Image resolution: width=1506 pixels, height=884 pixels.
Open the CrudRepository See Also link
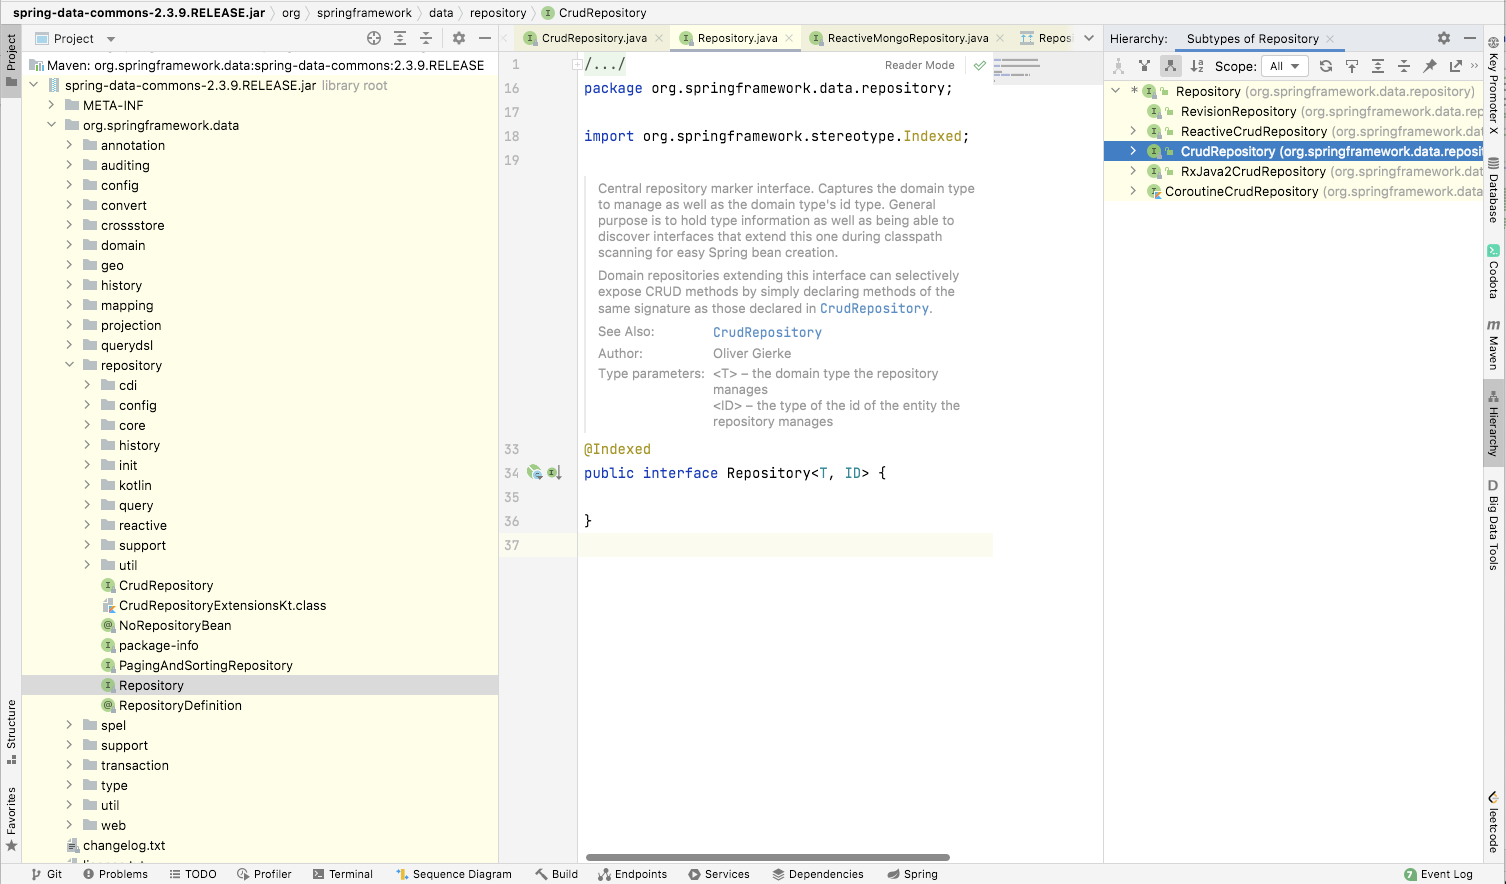767,332
